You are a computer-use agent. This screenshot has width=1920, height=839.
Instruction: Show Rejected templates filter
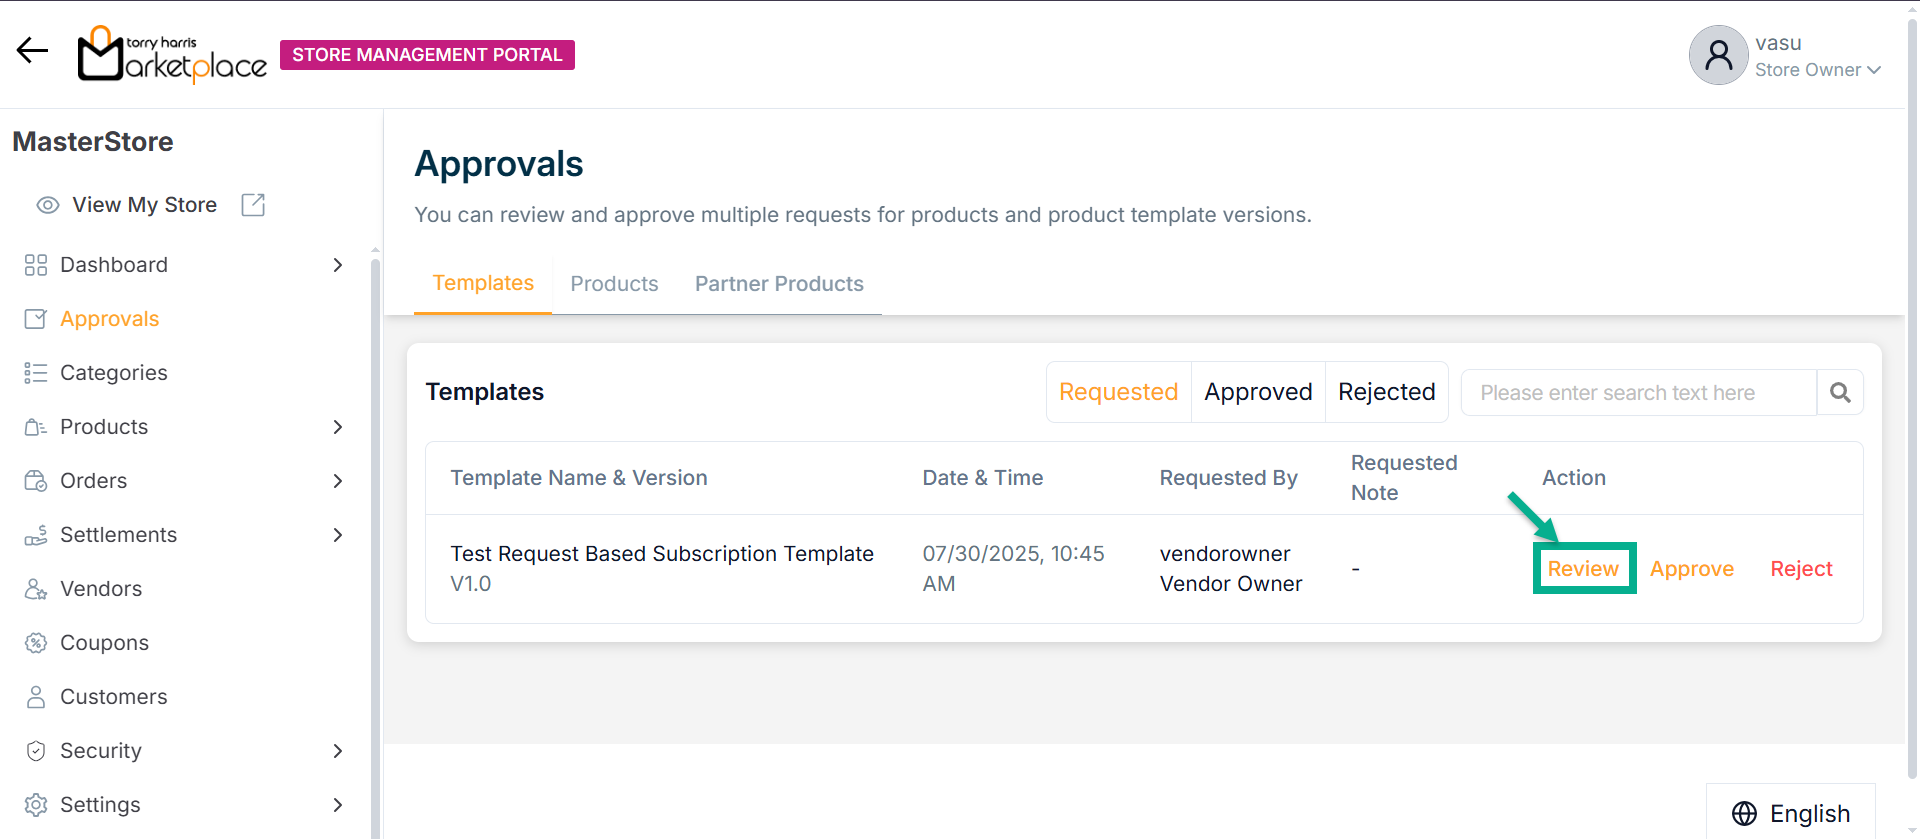coord(1386,392)
